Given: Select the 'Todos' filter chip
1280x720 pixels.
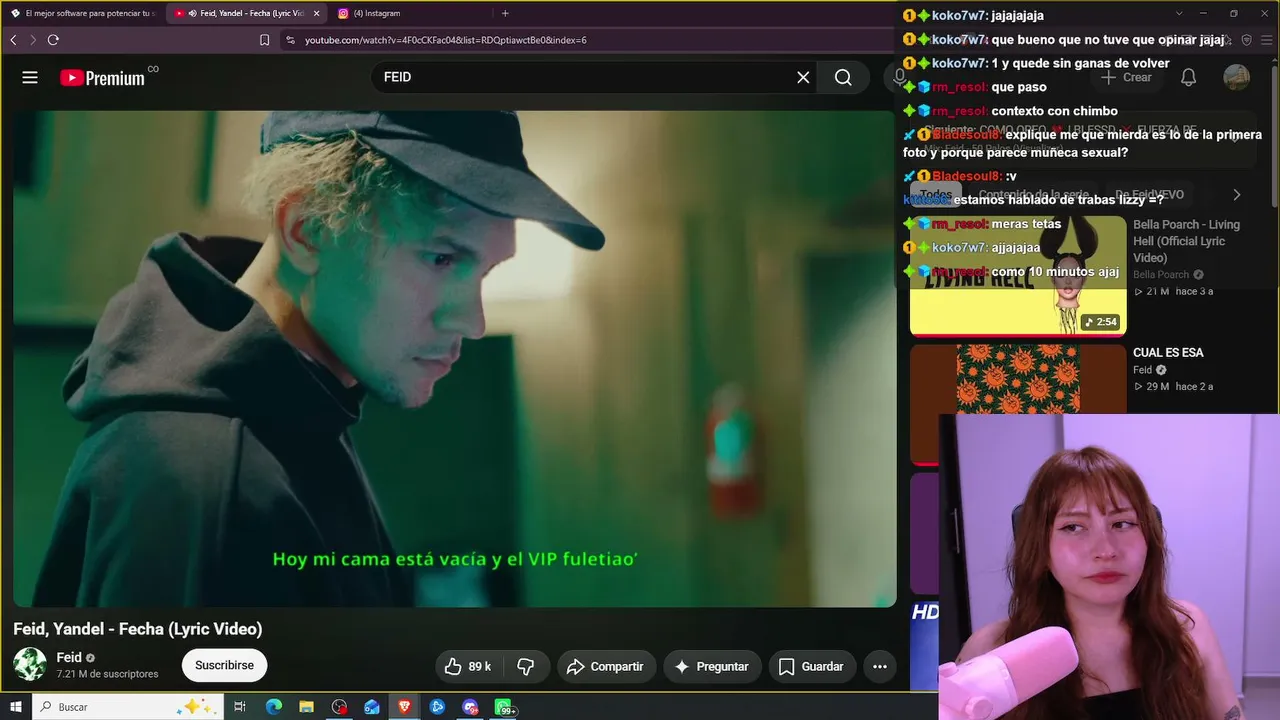Looking at the screenshot, I should (x=936, y=195).
